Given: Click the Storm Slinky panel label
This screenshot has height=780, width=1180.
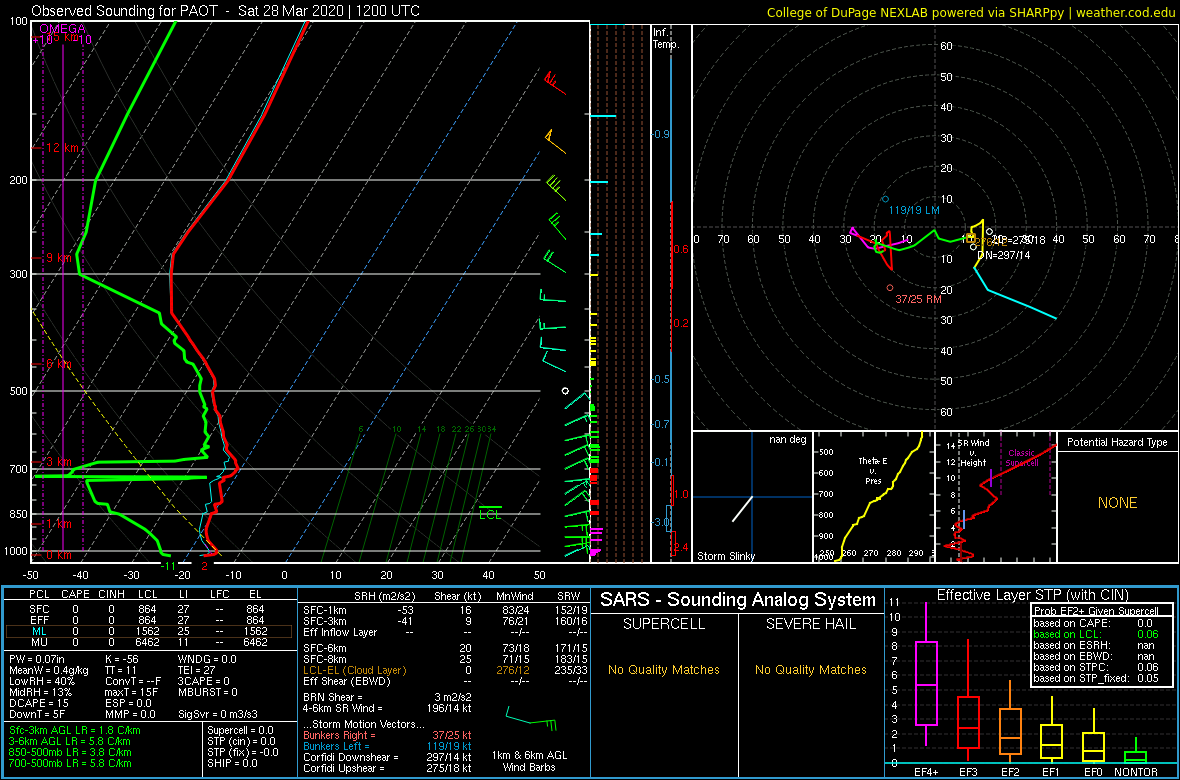Looking at the screenshot, I should point(727,556).
